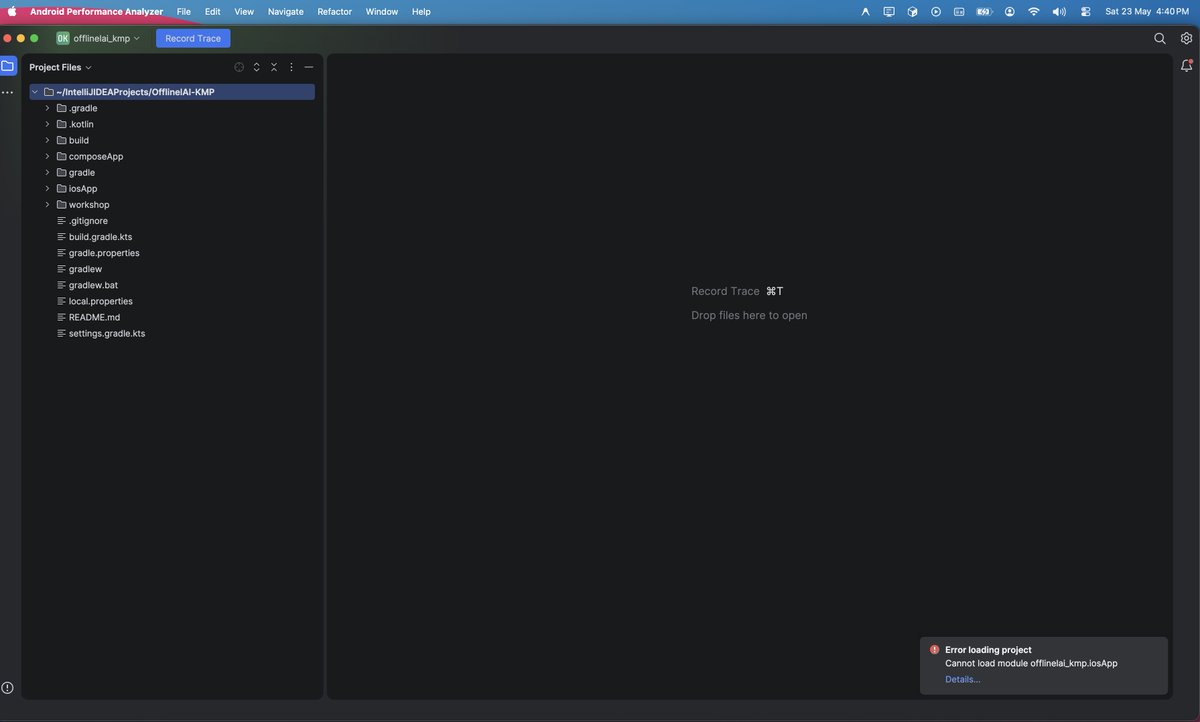The image size is (1200, 722).
Task: Open Search Everywhere magnifier icon
Action: pyautogui.click(x=1160, y=38)
